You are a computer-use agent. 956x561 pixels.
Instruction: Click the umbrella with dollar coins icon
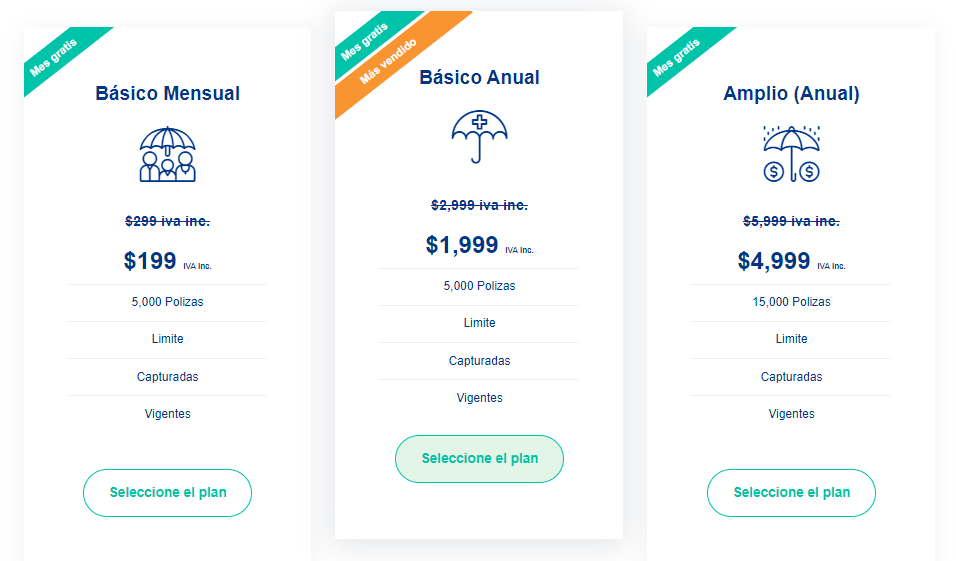pyautogui.click(x=791, y=154)
